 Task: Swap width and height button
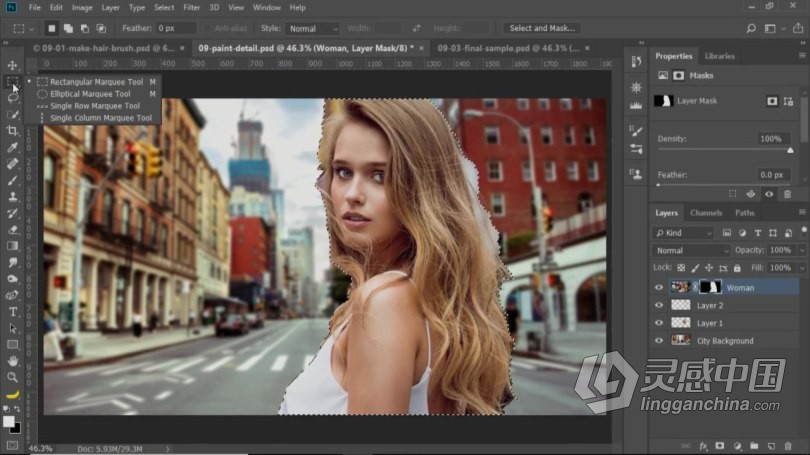(416, 28)
